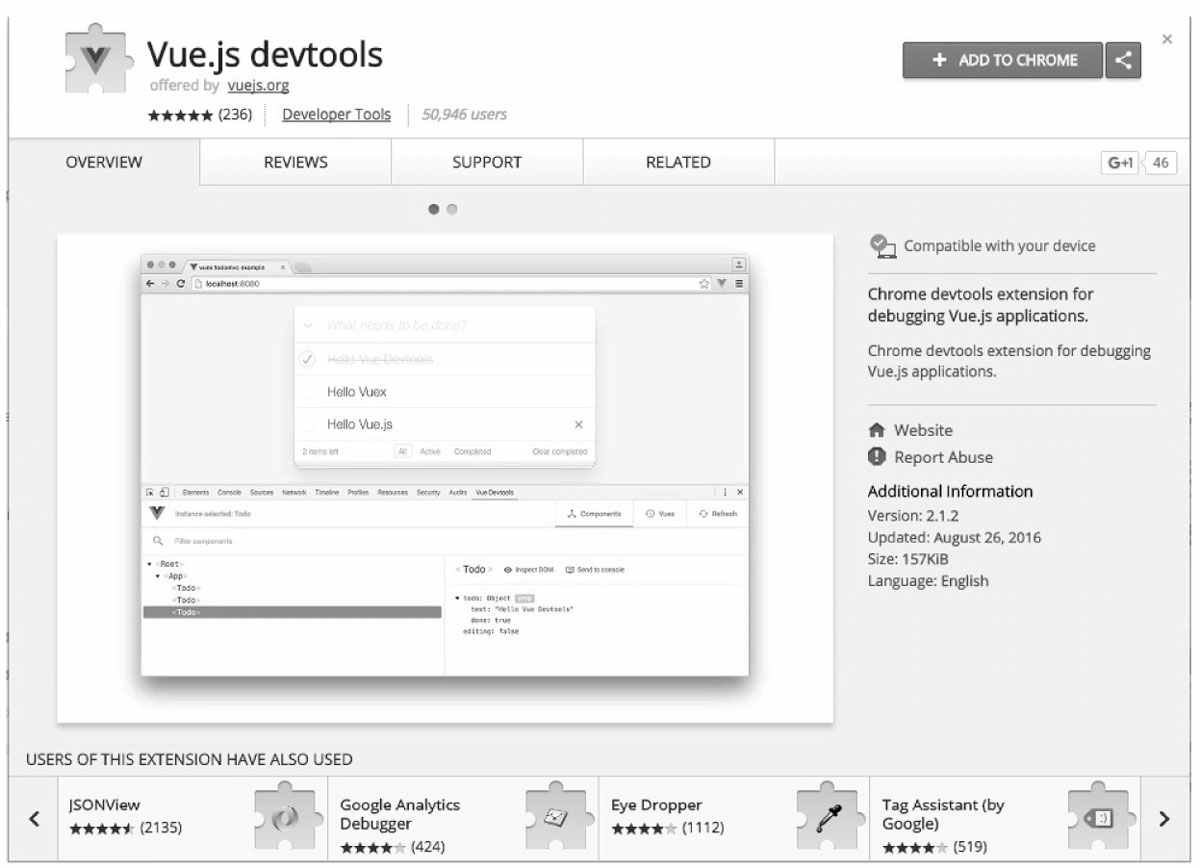Open the JSONView extension title

[104, 805]
